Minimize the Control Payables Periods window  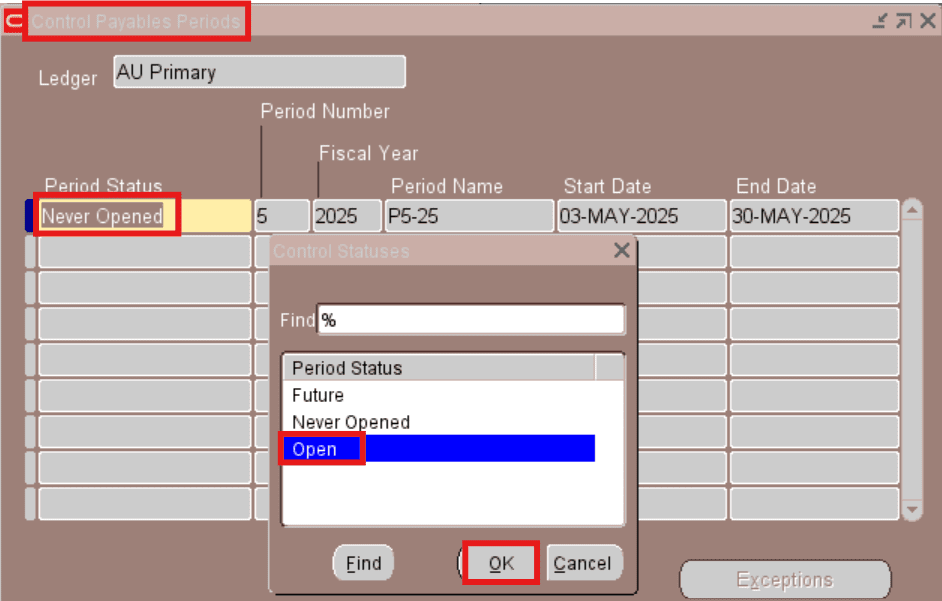[x=880, y=21]
